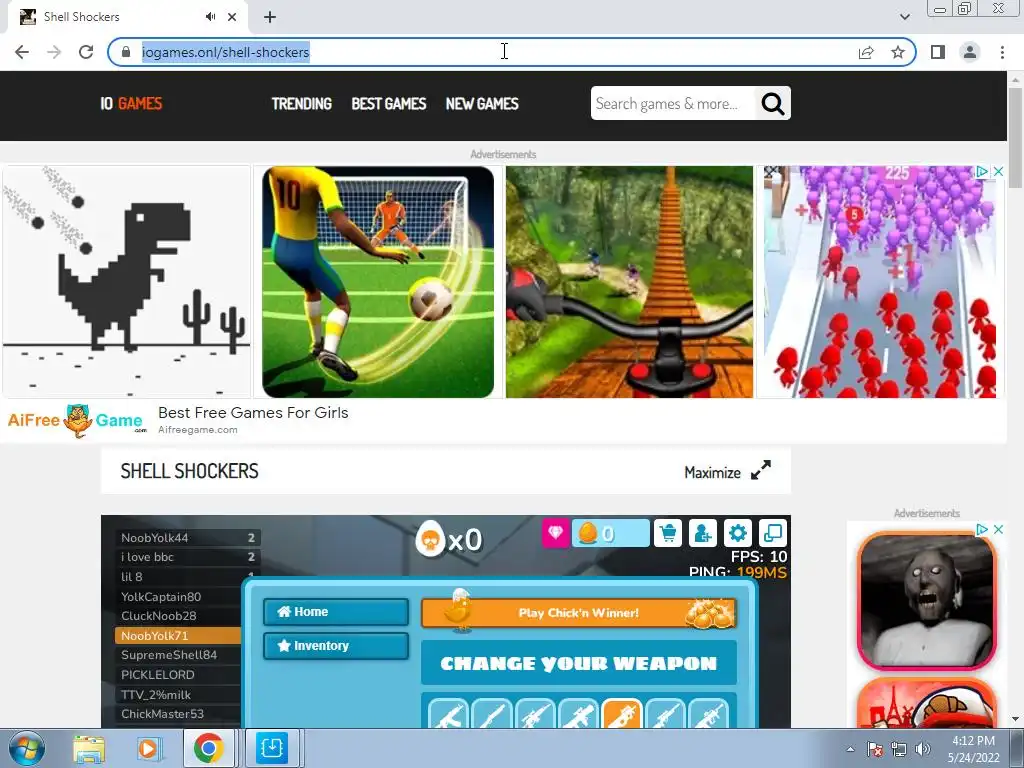
Task: Click player PICKLELORD in leaderboard
Action: pos(178,675)
